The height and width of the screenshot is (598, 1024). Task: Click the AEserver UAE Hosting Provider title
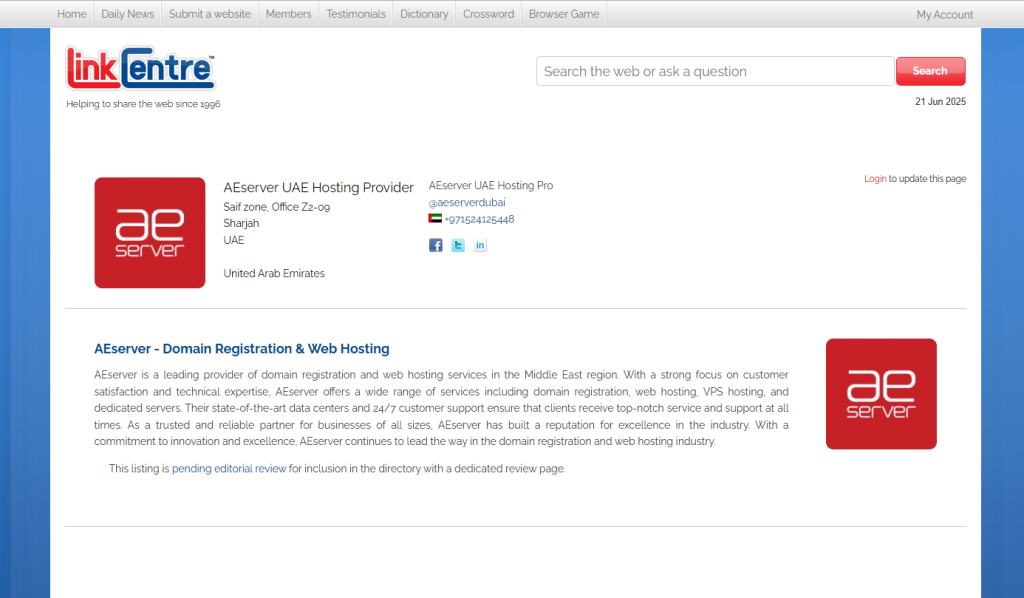click(319, 188)
